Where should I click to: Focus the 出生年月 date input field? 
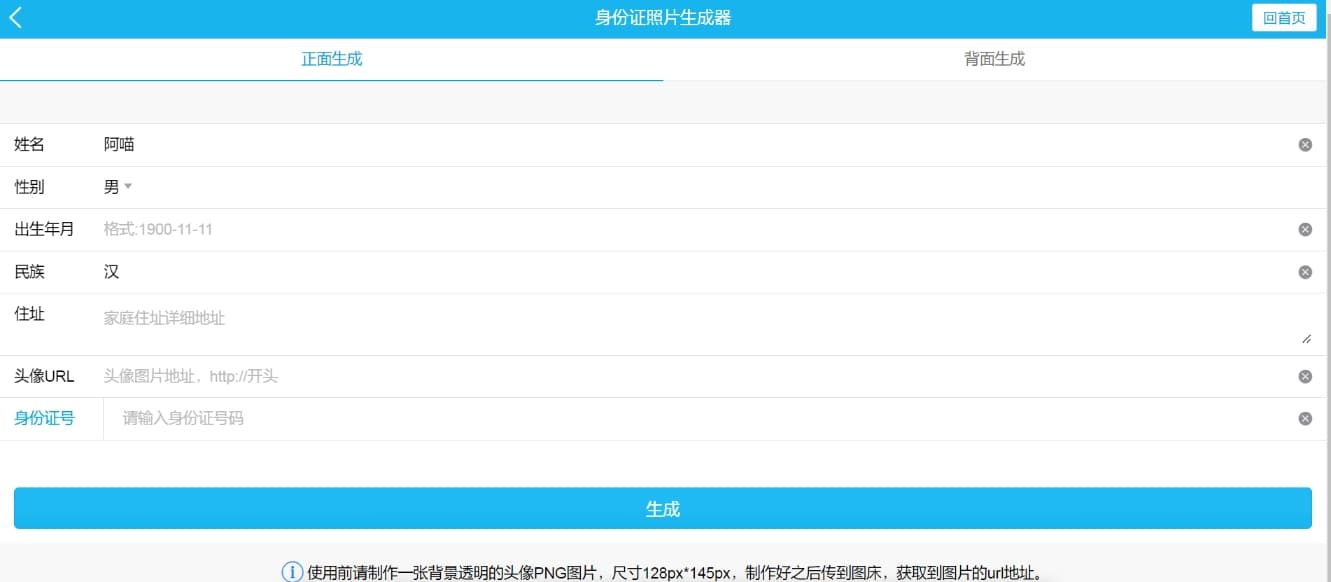pyautogui.click(x=400, y=229)
